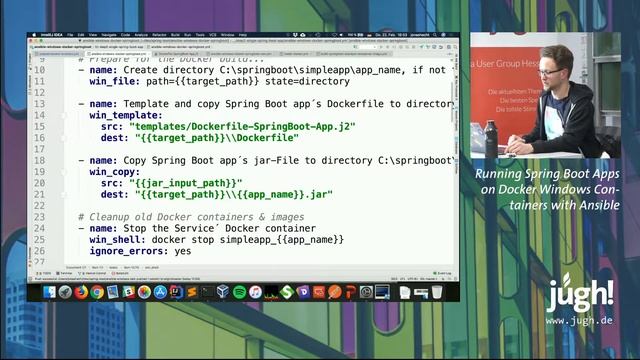640x360 pixels.
Task: Click the 'win_copy:' key
Action: click(115, 172)
